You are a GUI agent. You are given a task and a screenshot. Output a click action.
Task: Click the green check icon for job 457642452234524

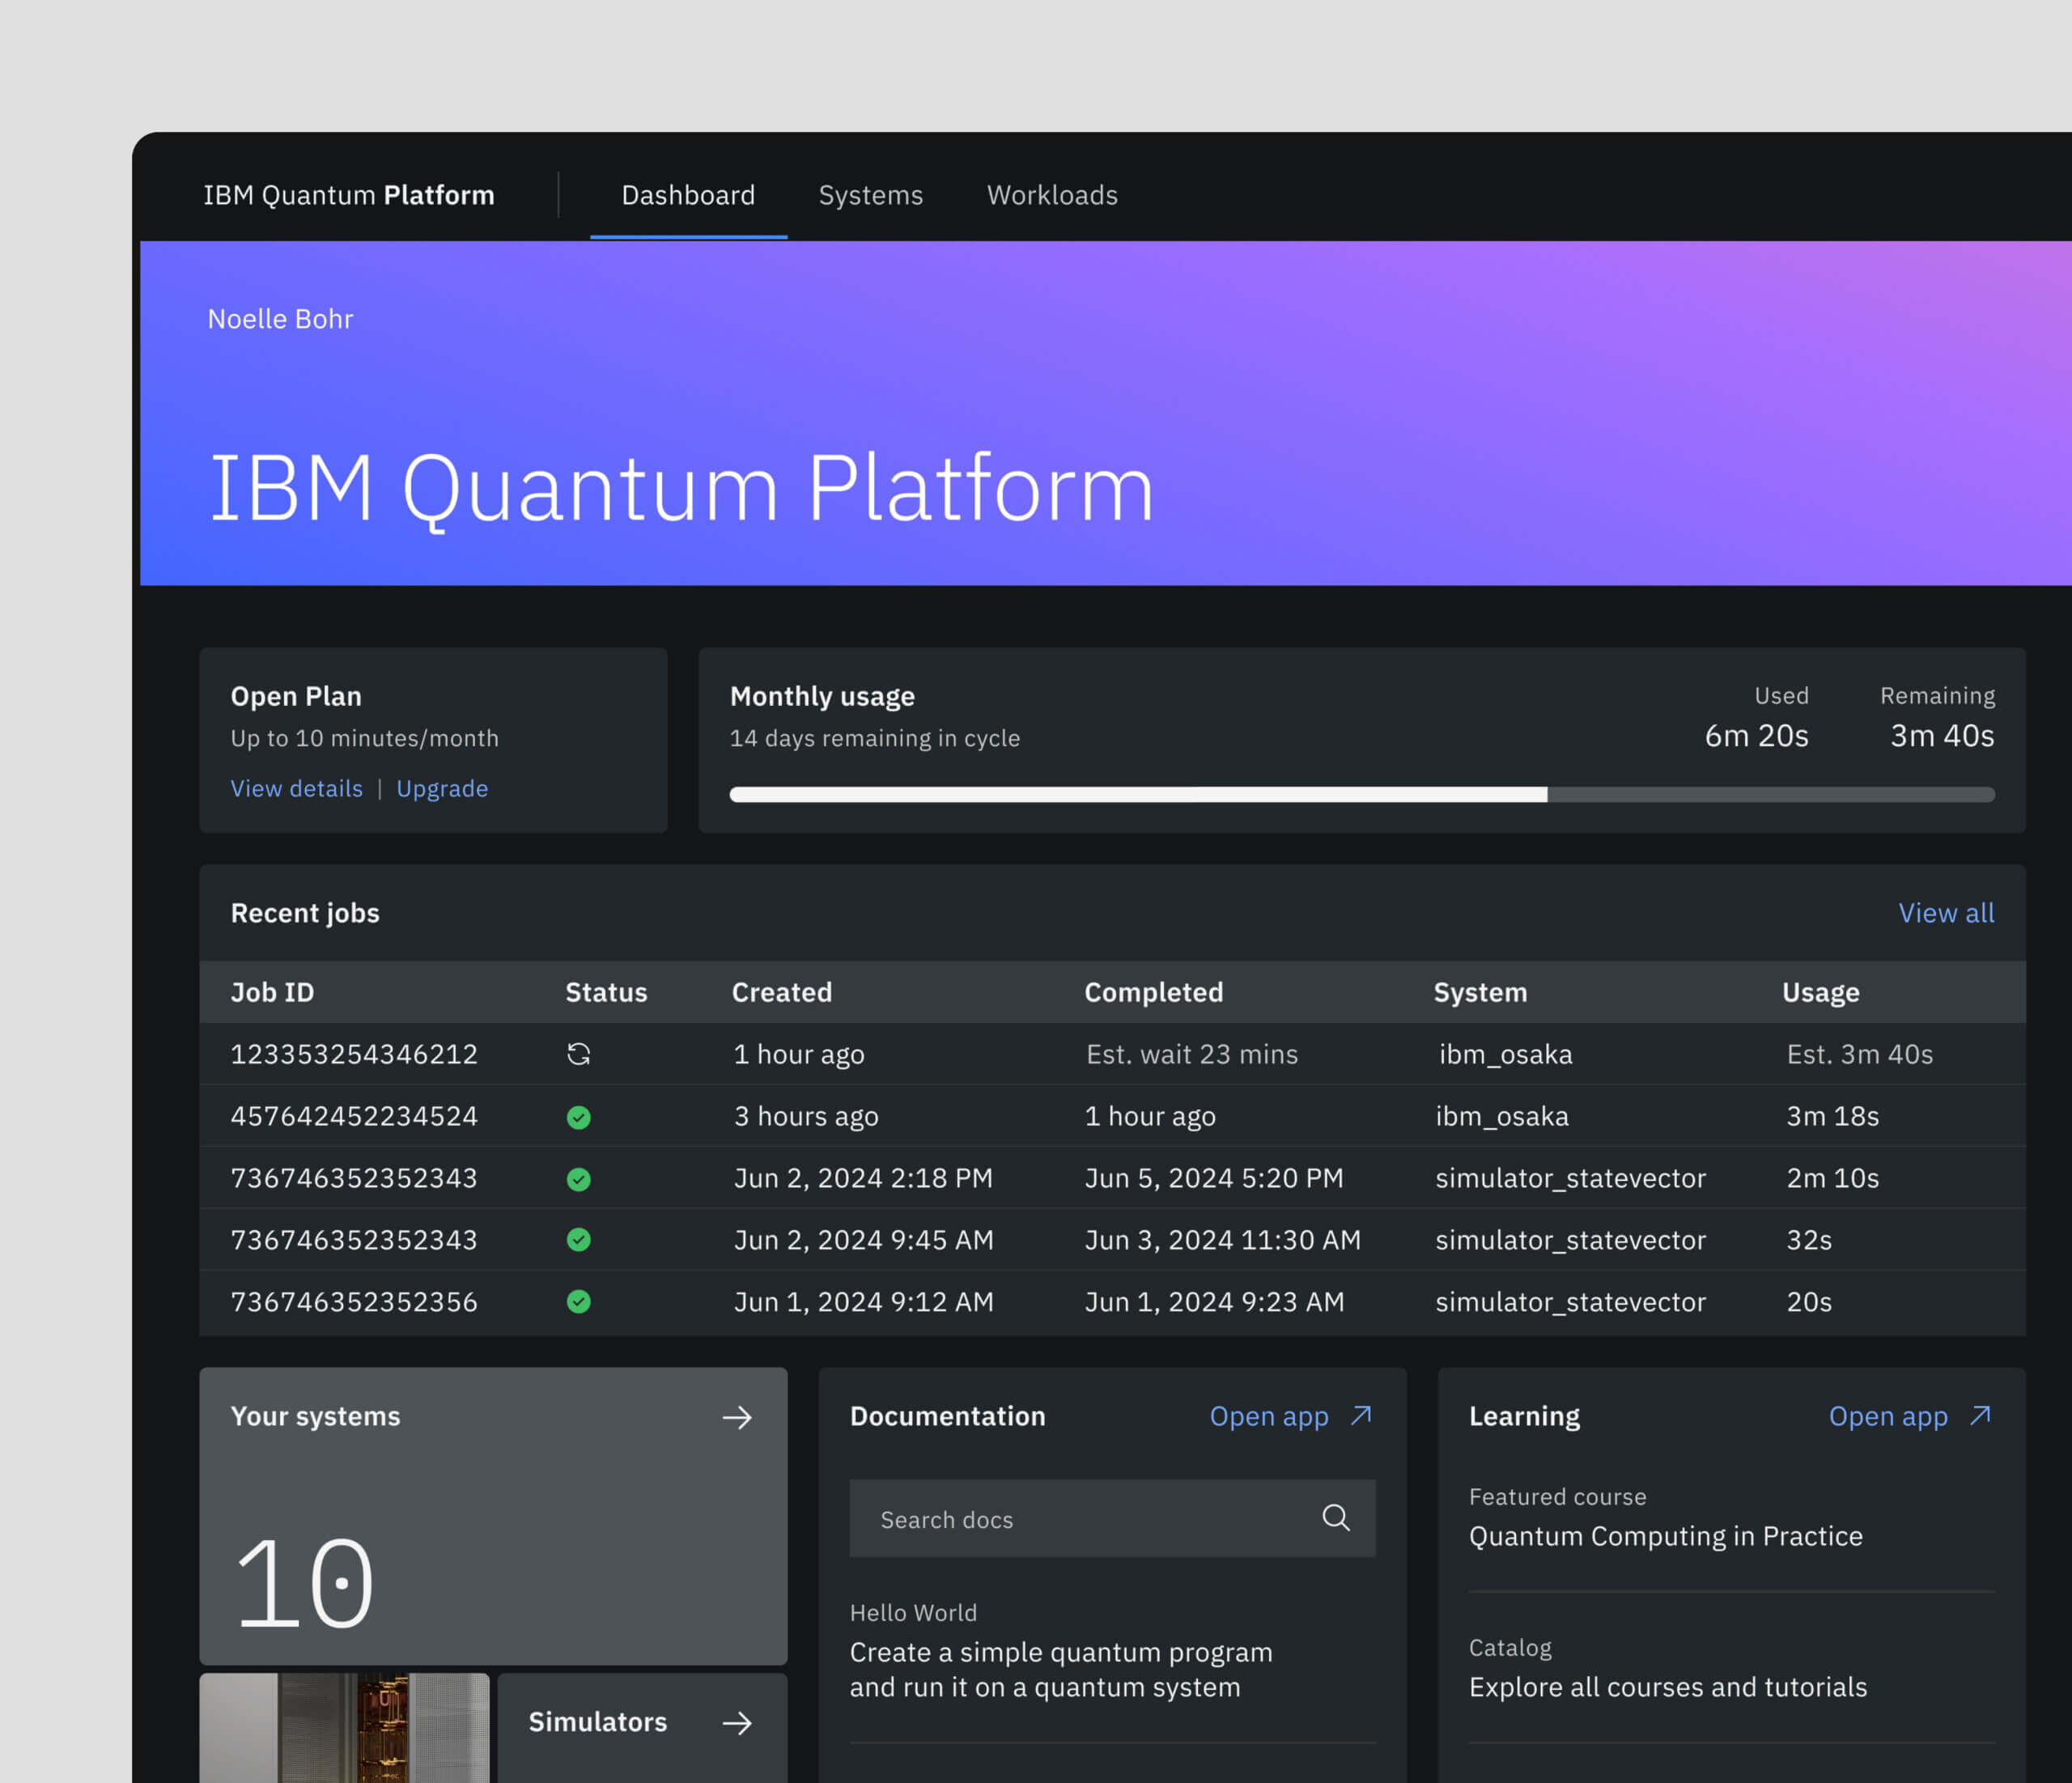coord(578,1117)
